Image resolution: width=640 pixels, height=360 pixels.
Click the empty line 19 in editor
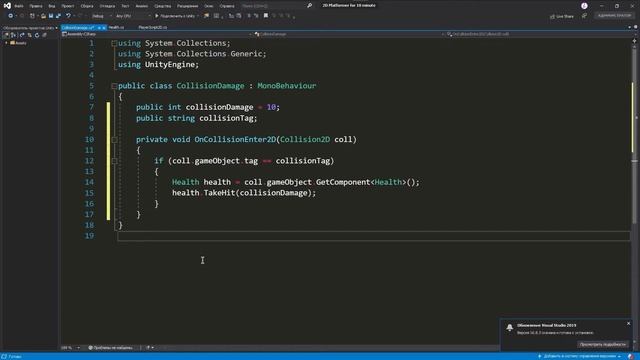point(373,236)
